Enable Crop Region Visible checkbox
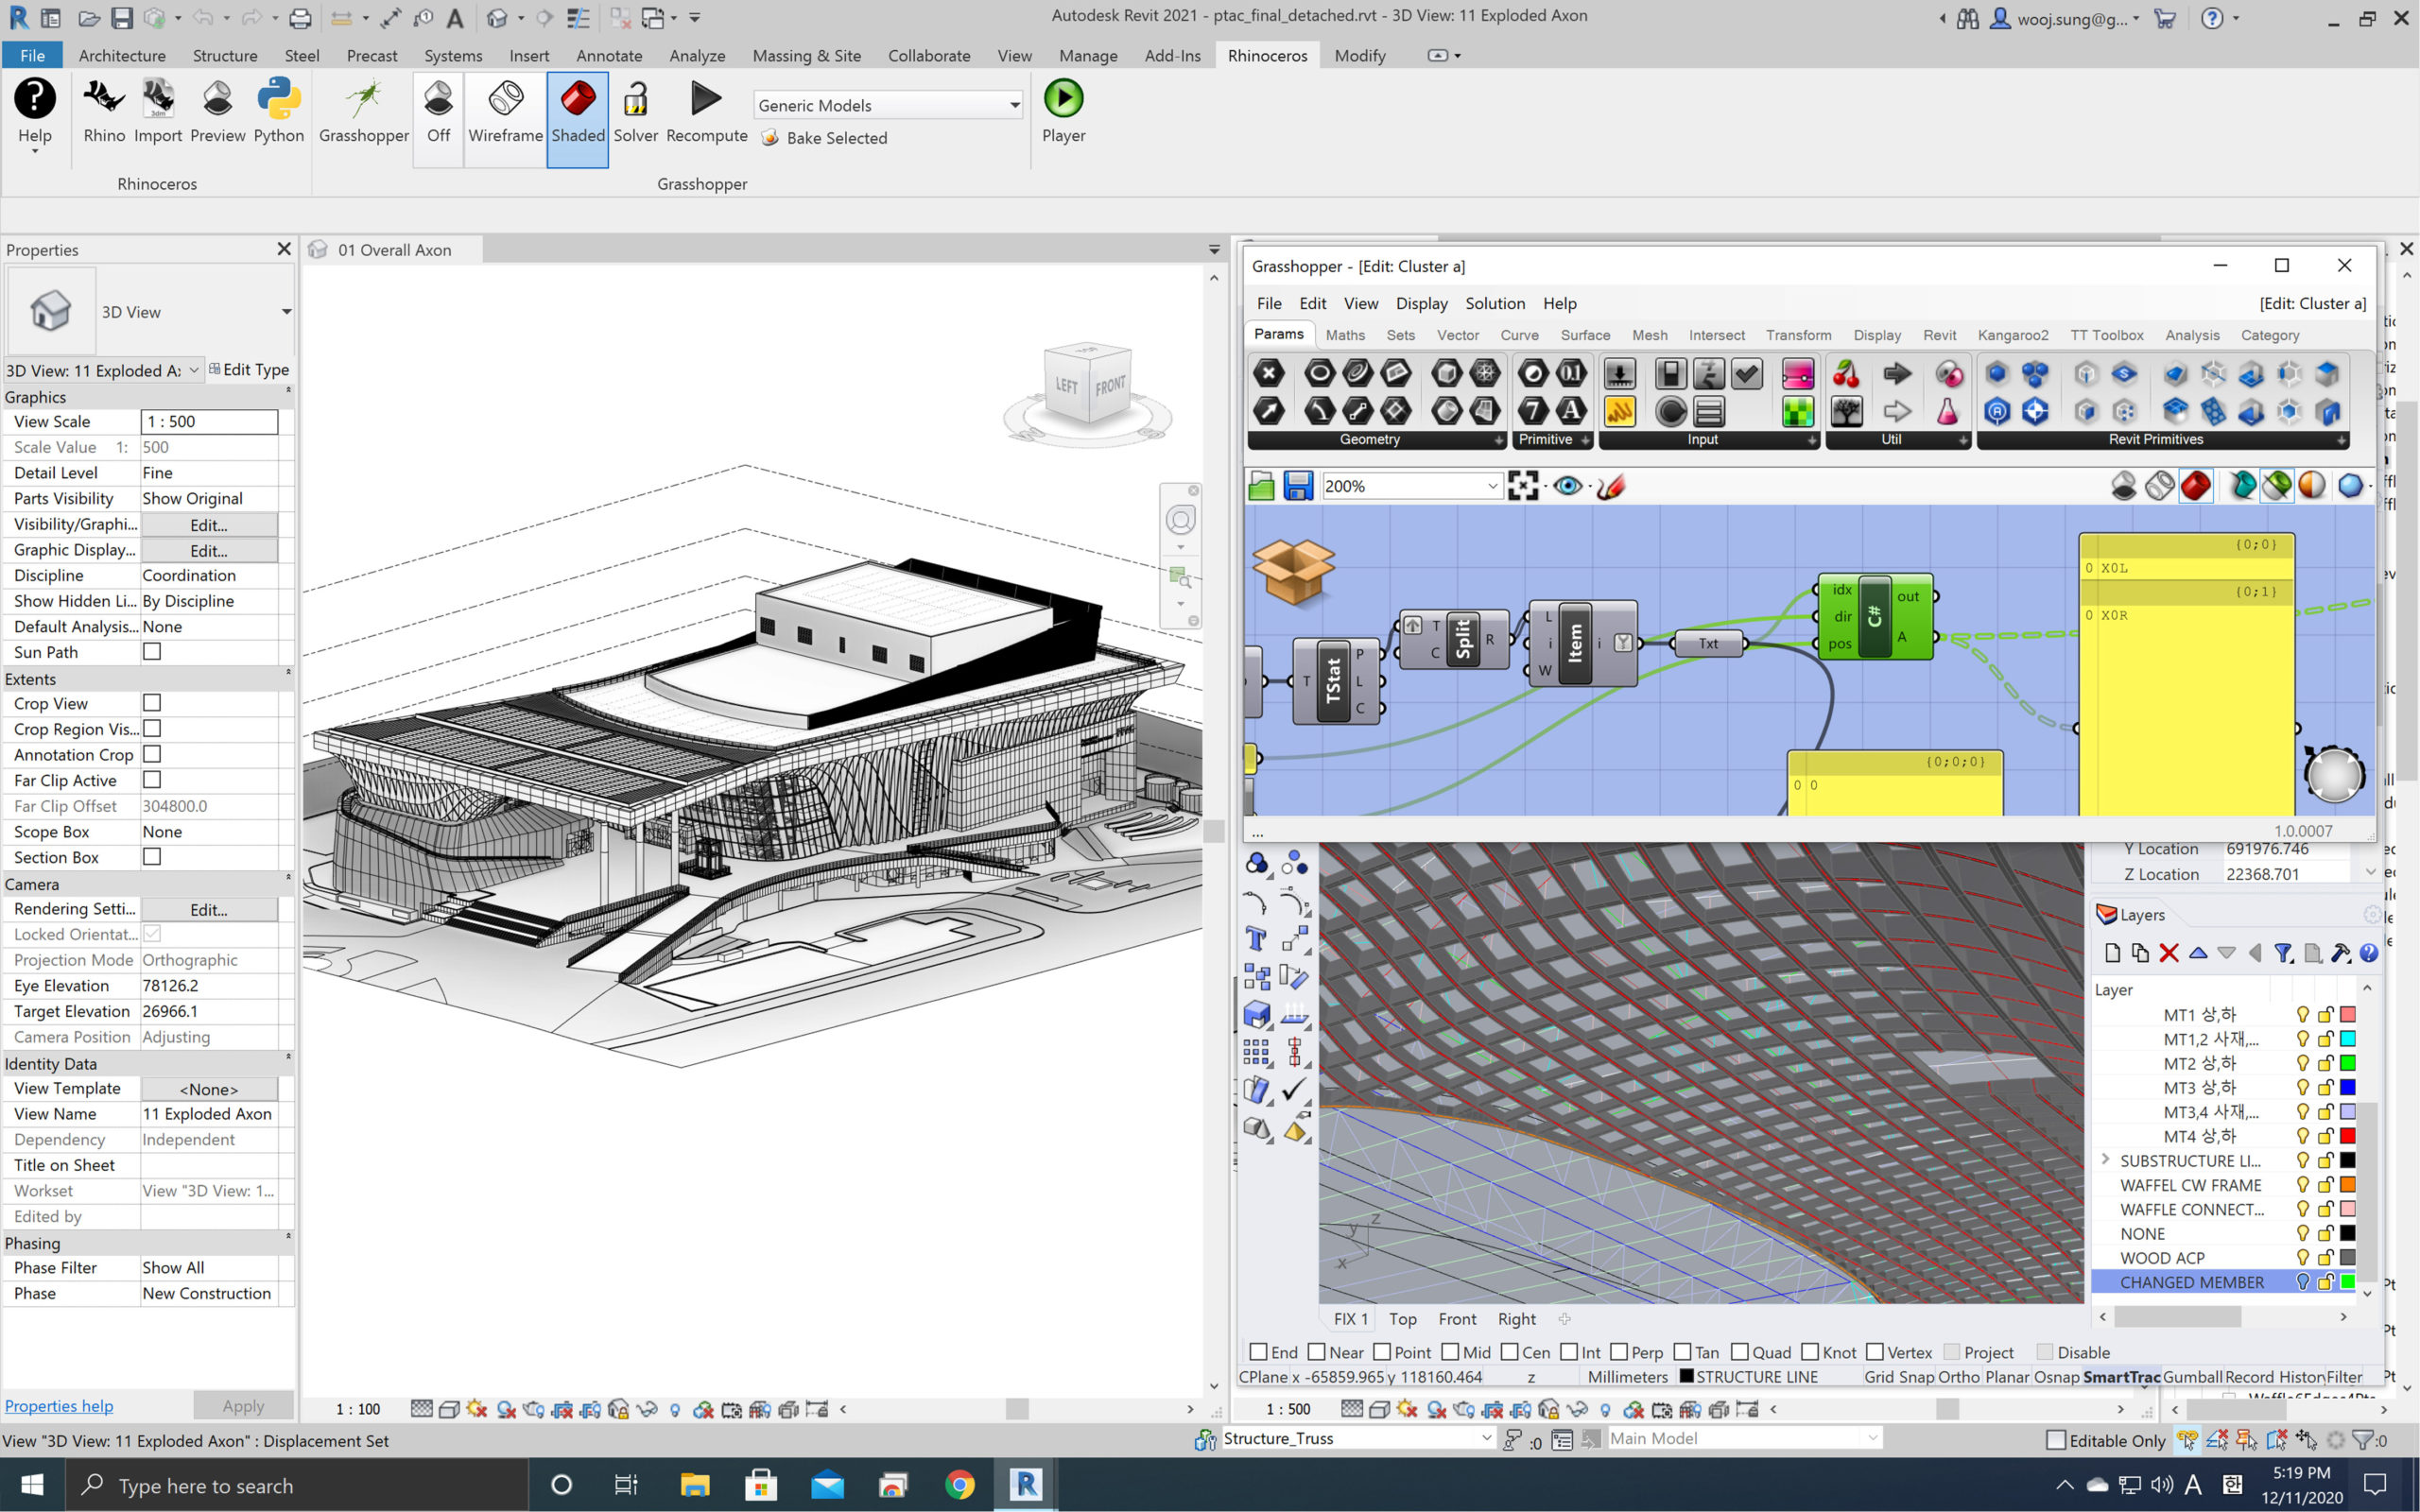The width and height of the screenshot is (2420, 1512). tap(152, 728)
